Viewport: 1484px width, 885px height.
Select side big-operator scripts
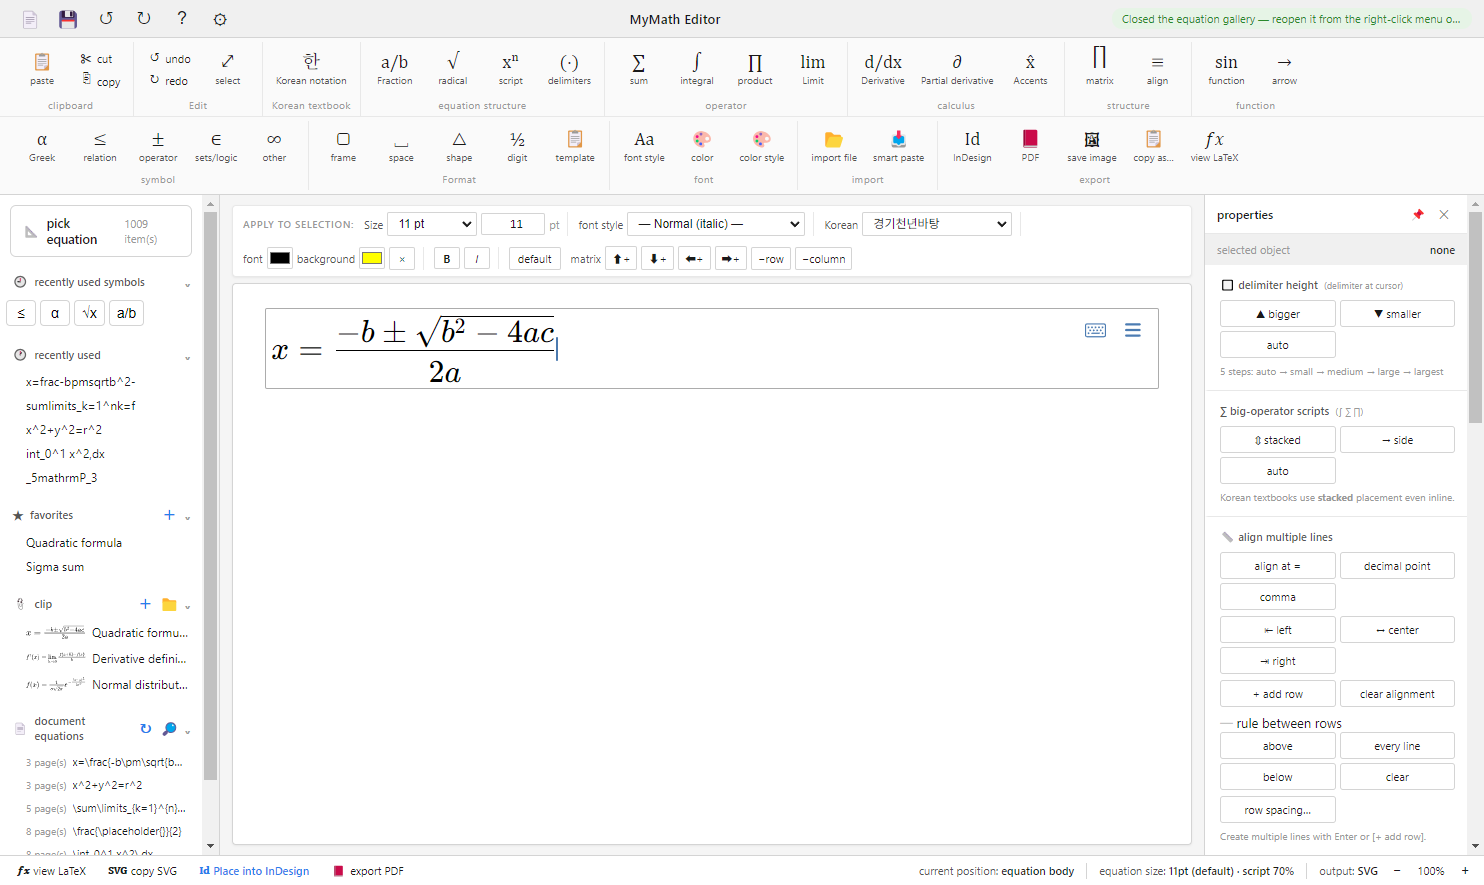click(1398, 440)
